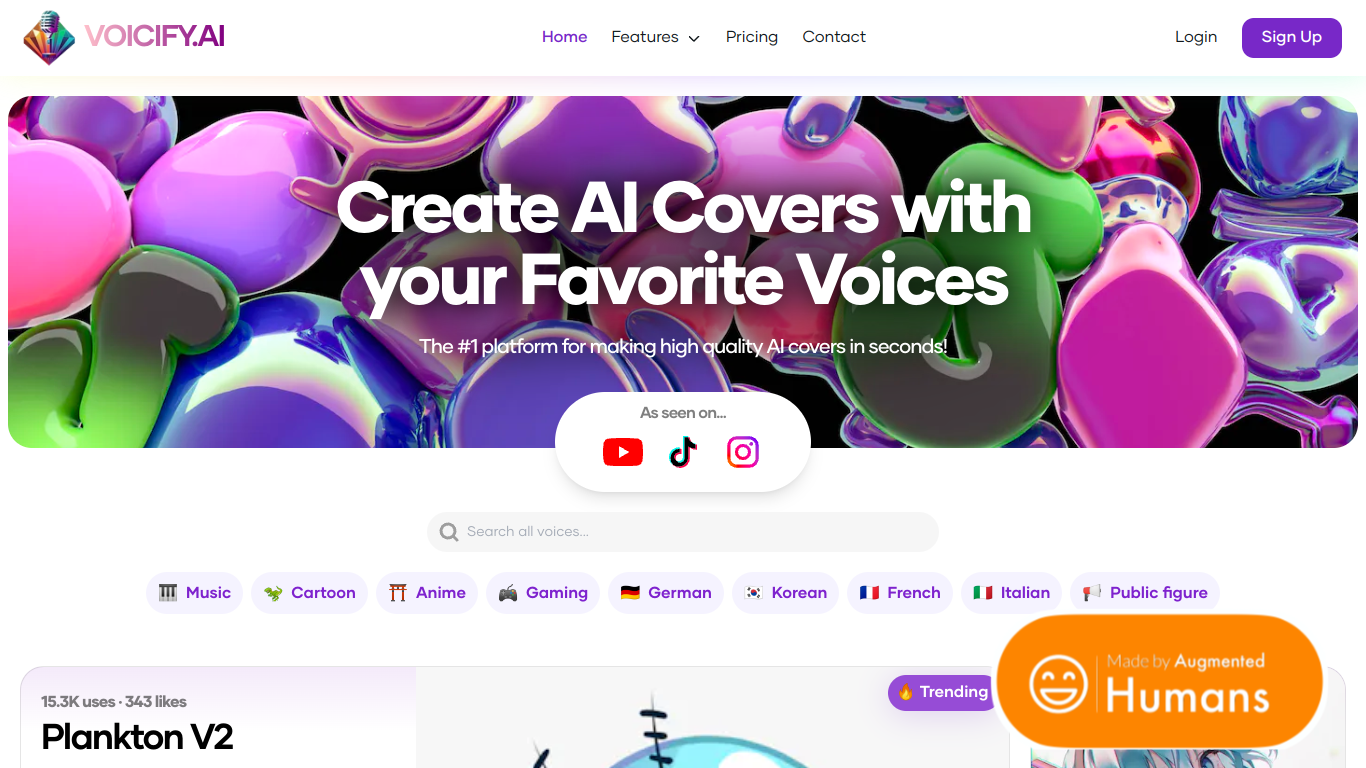The width and height of the screenshot is (1366, 768).
Task: Click the Sign Up button
Action: [x=1292, y=37]
